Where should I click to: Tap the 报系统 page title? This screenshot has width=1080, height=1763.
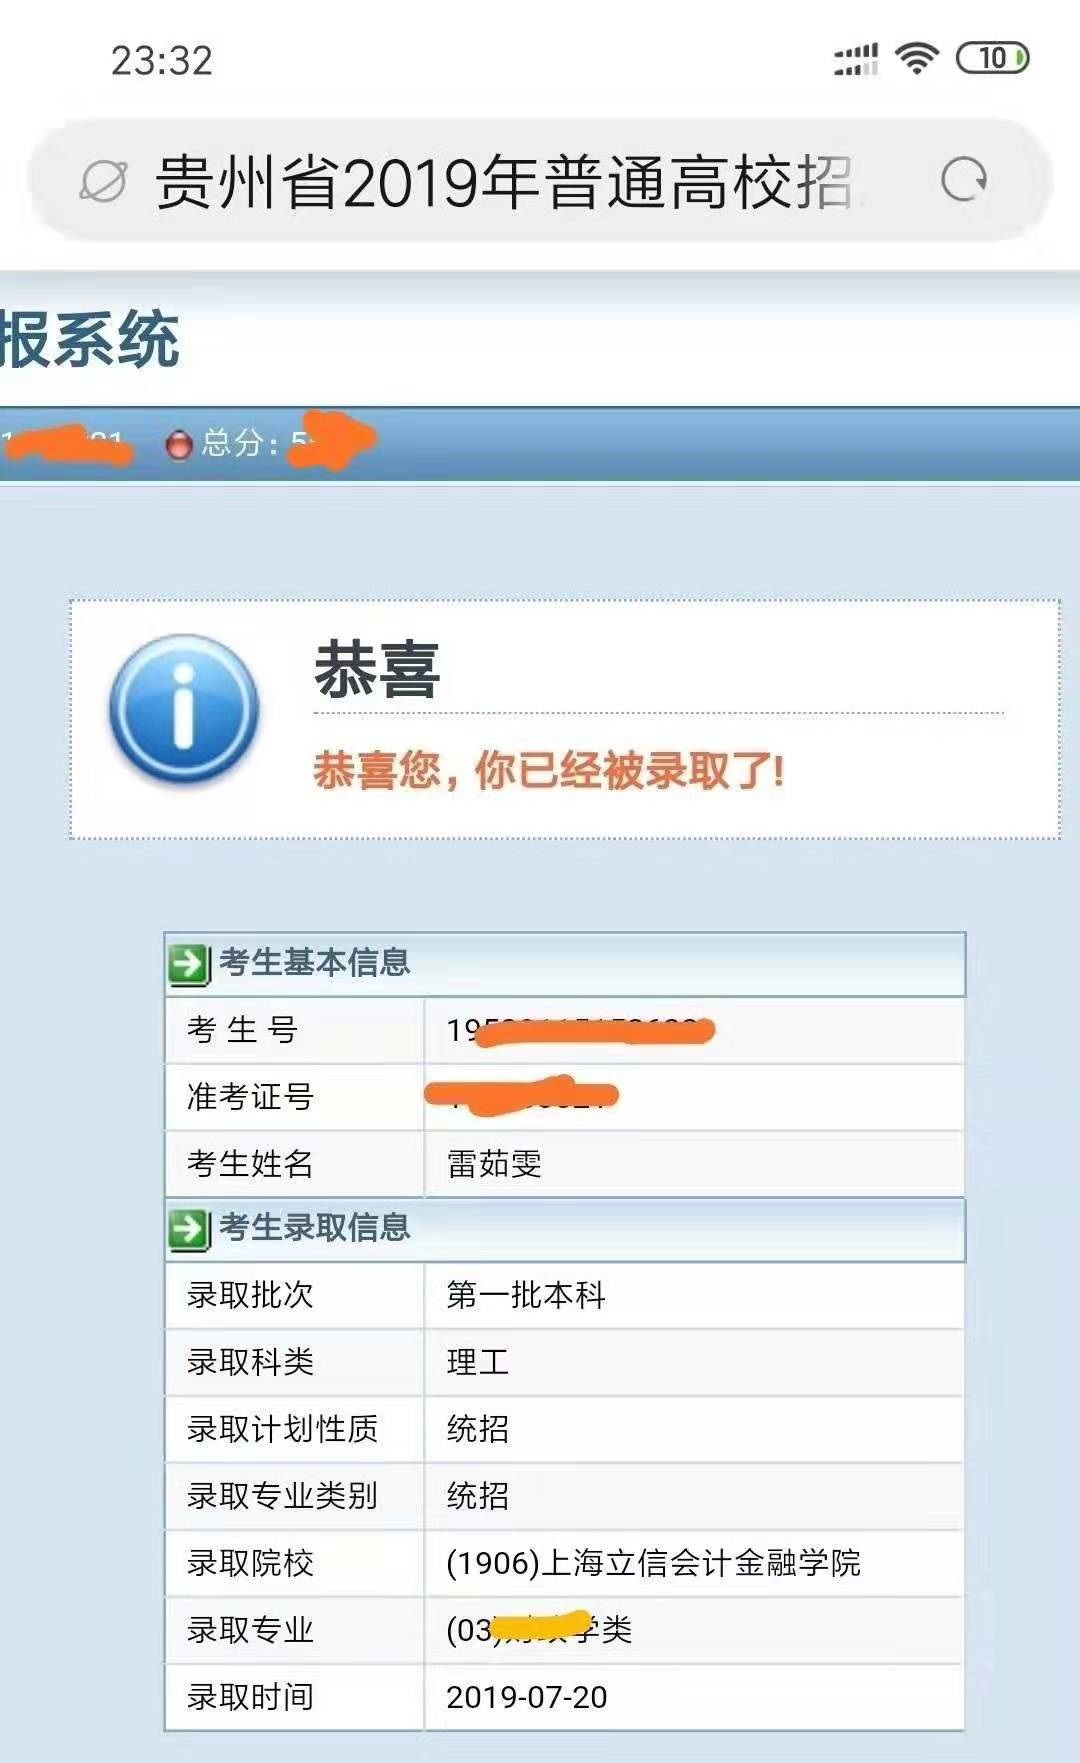point(90,340)
